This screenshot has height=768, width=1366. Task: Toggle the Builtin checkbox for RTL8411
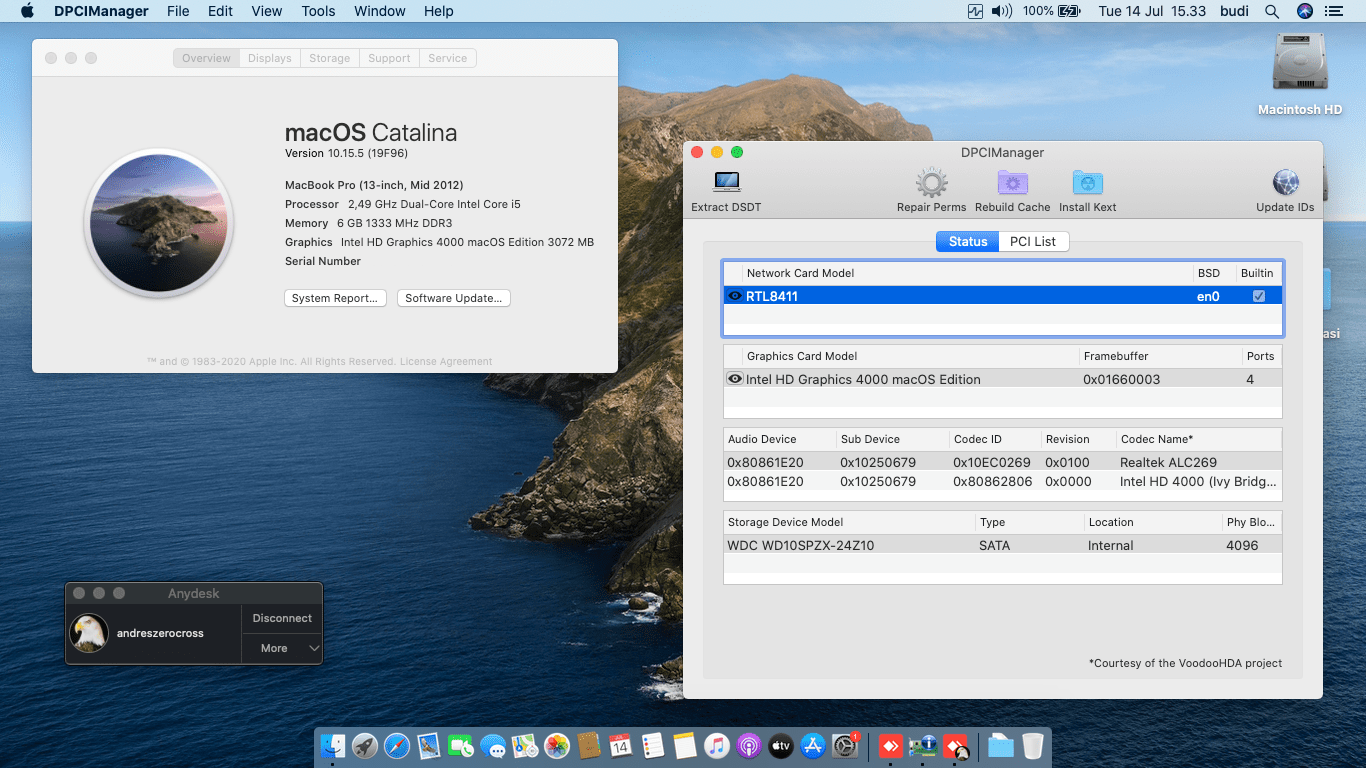click(x=1259, y=294)
